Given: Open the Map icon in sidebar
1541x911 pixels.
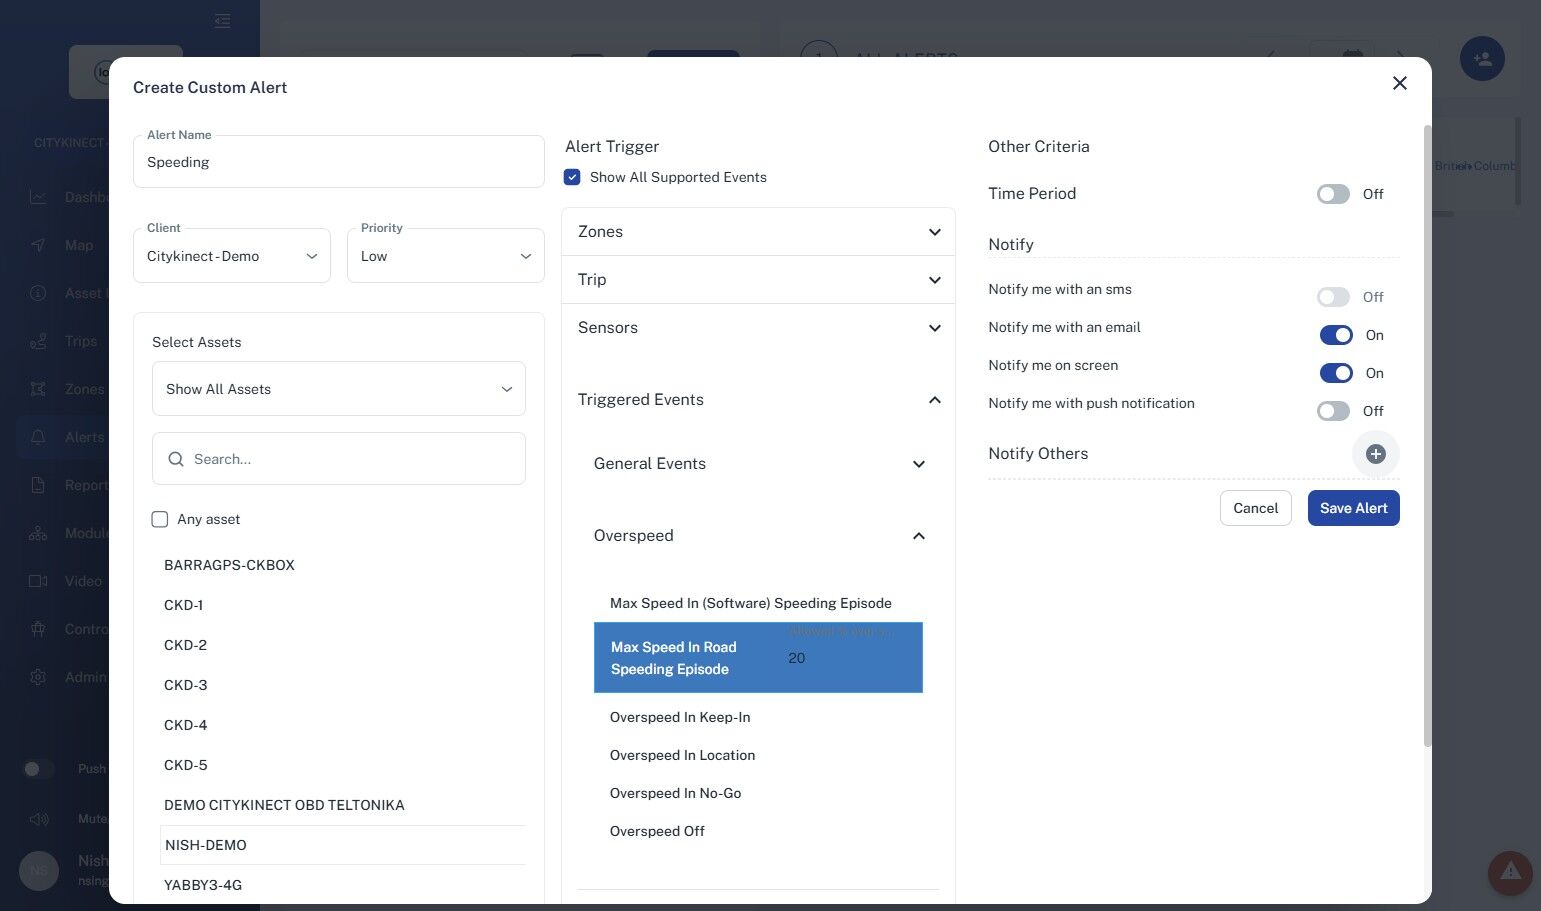Looking at the screenshot, I should [38, 245].
